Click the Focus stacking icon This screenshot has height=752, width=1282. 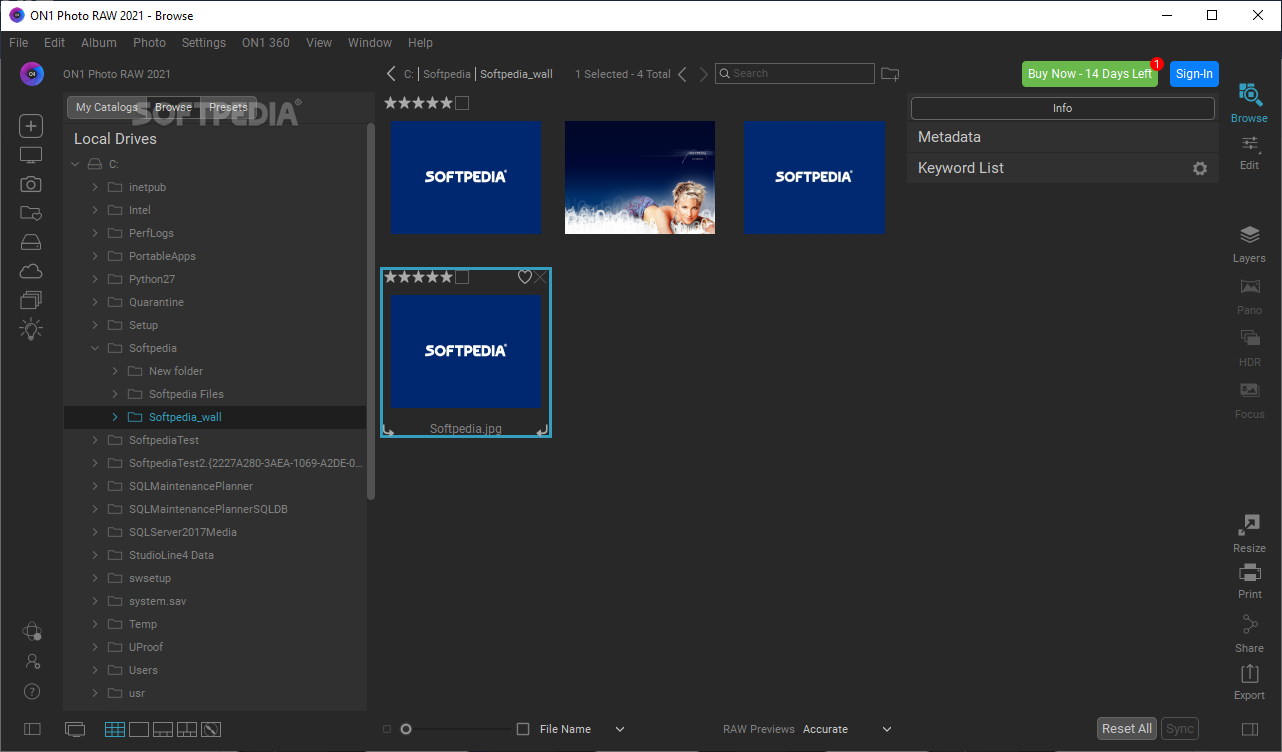(1249, 390)
